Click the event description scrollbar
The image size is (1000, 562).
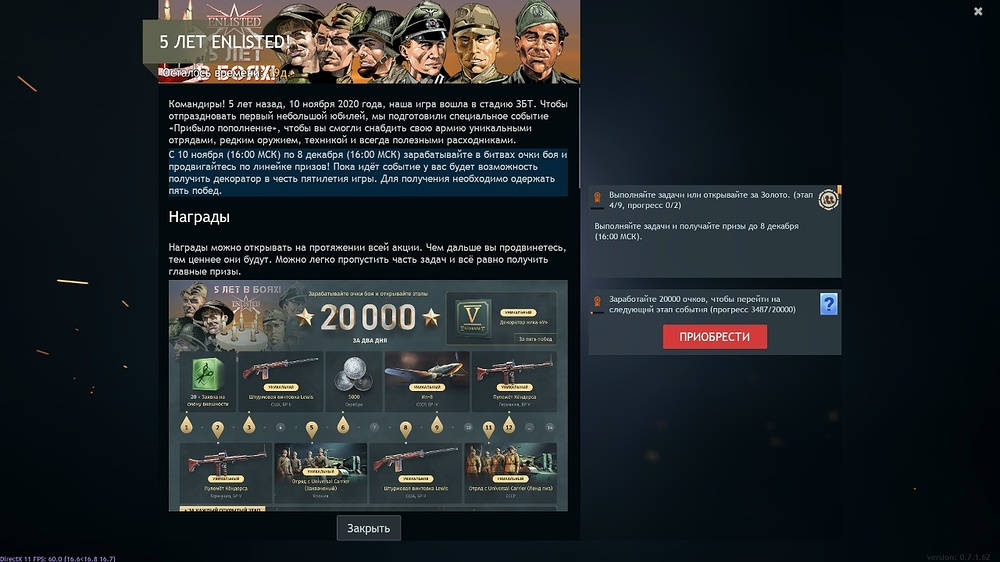(579, 138)
